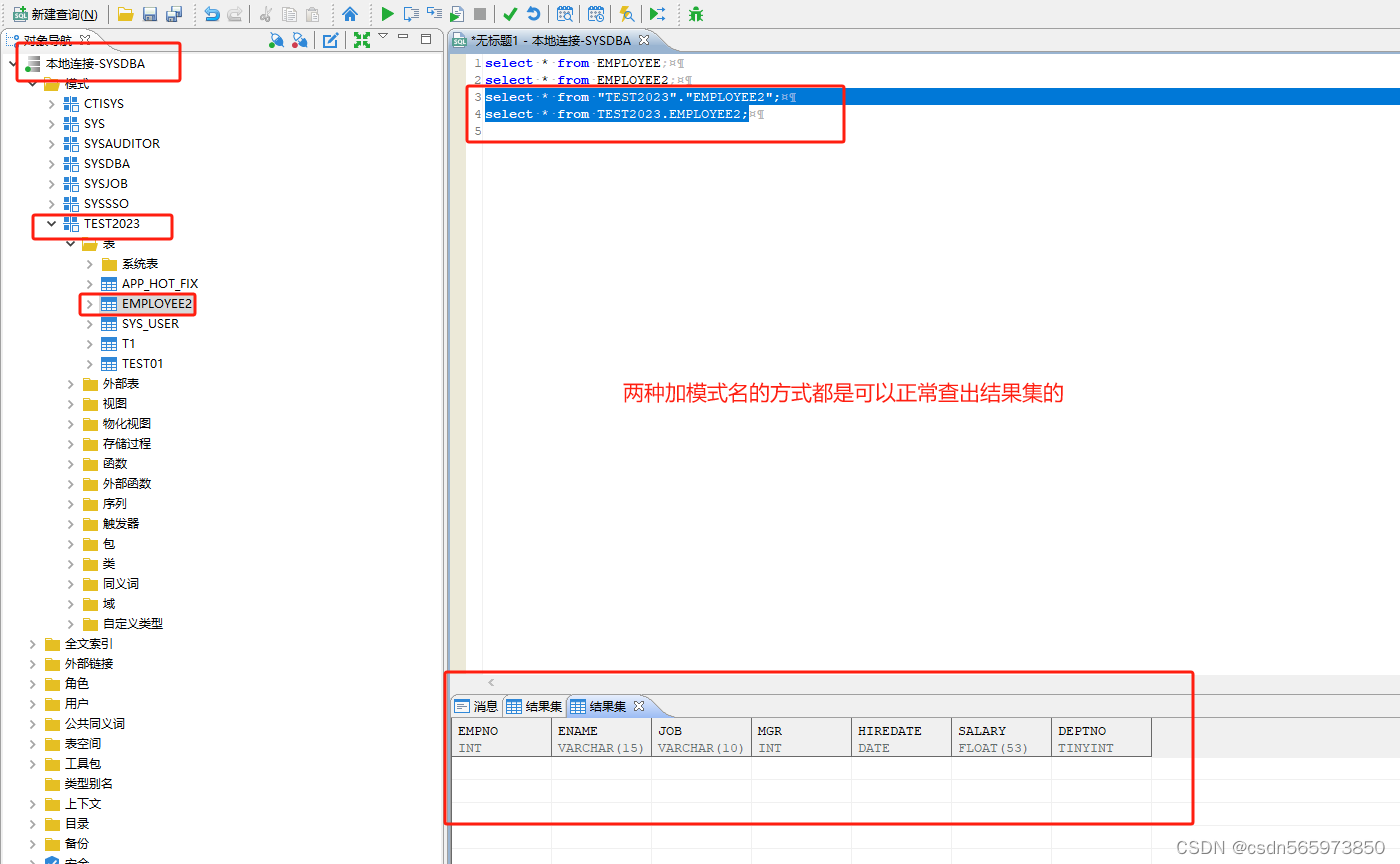Expand the 存储过程 folder

click(71, 444)
